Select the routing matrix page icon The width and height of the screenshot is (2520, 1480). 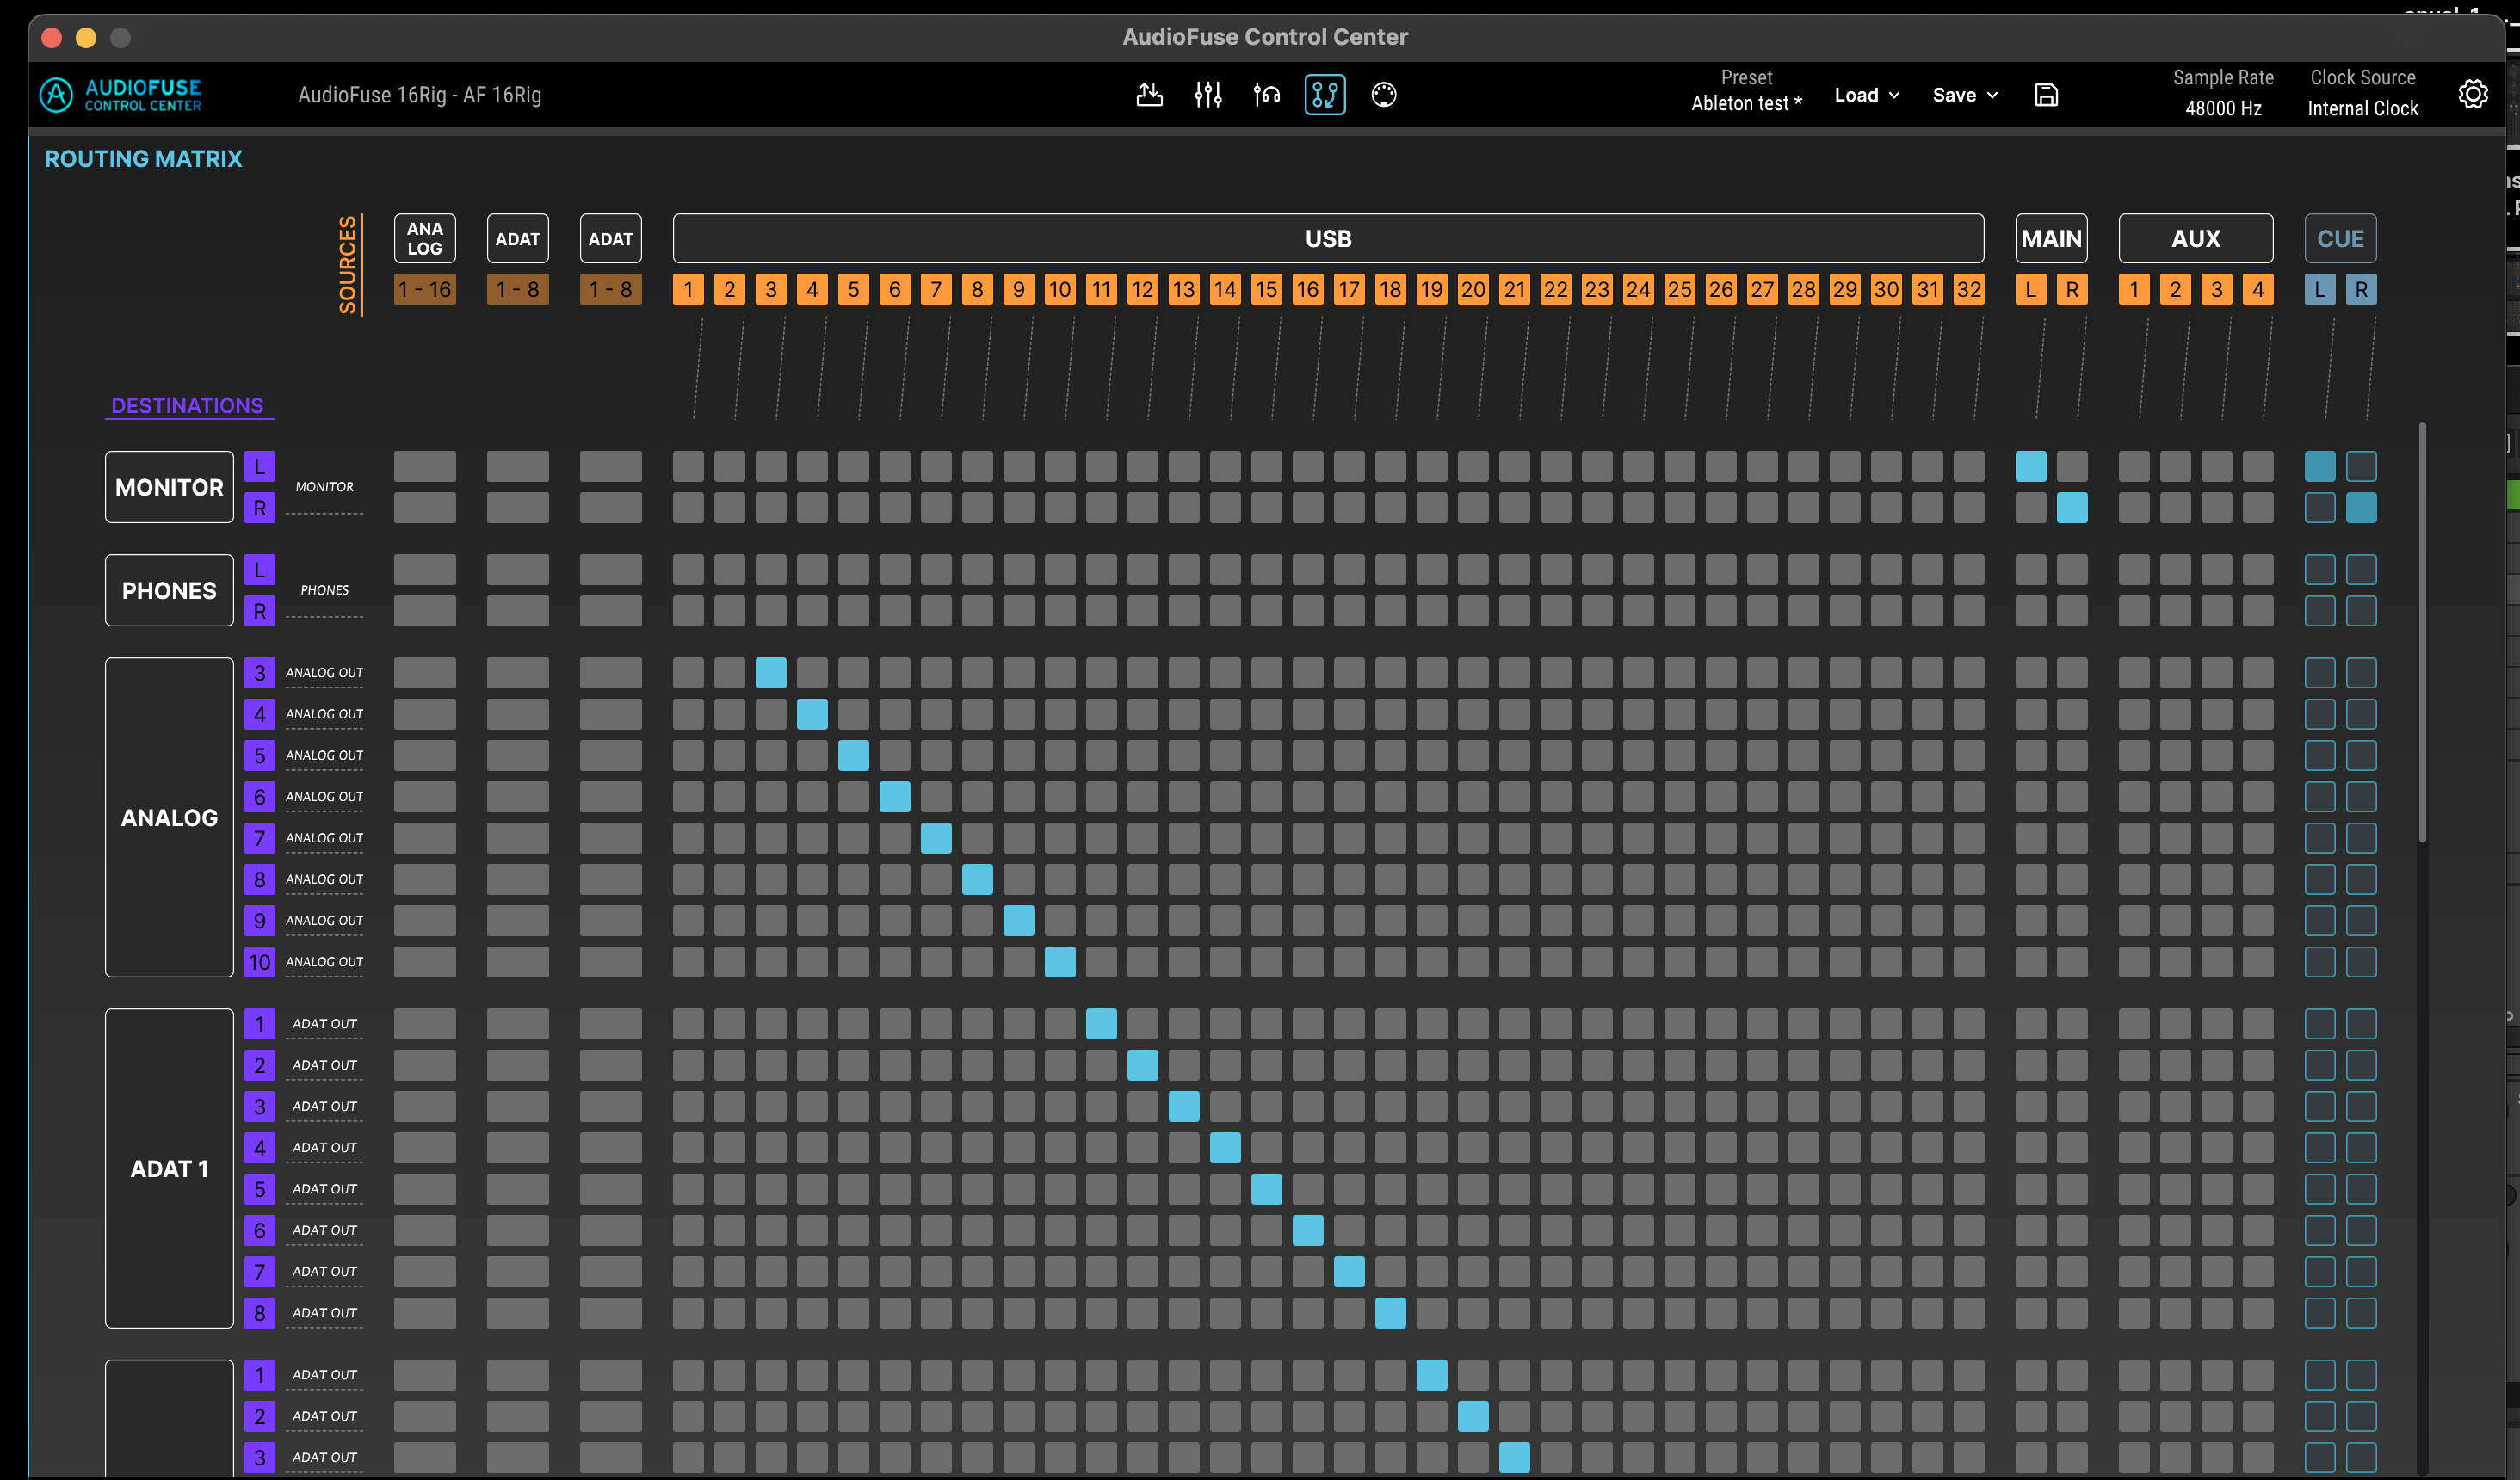[x=1325, y=95]
